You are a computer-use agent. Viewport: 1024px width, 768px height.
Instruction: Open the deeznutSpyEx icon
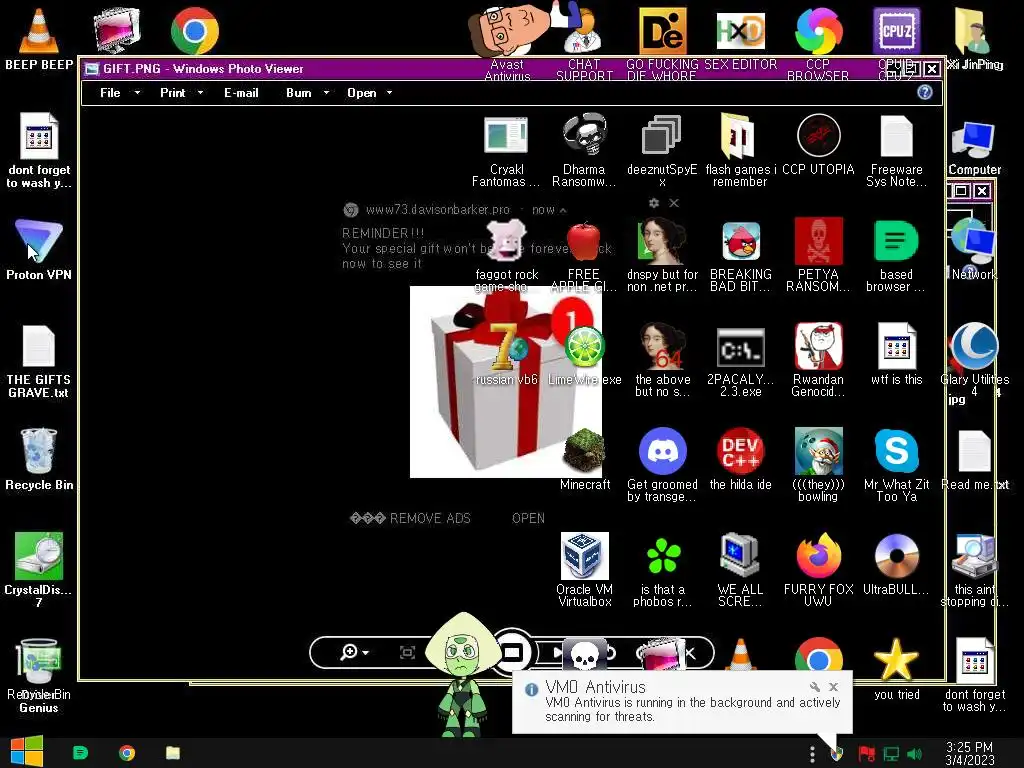[x=662, y=136]
